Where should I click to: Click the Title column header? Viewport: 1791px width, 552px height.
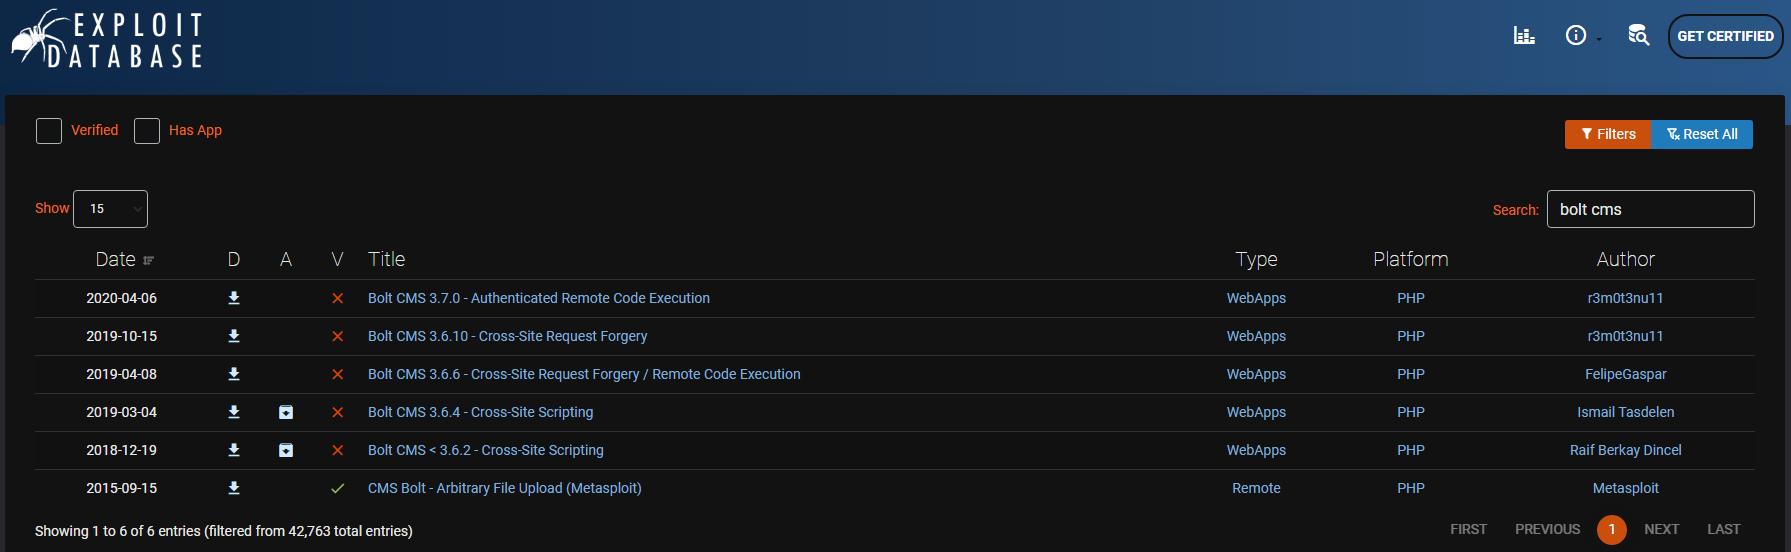click(387, 260)
